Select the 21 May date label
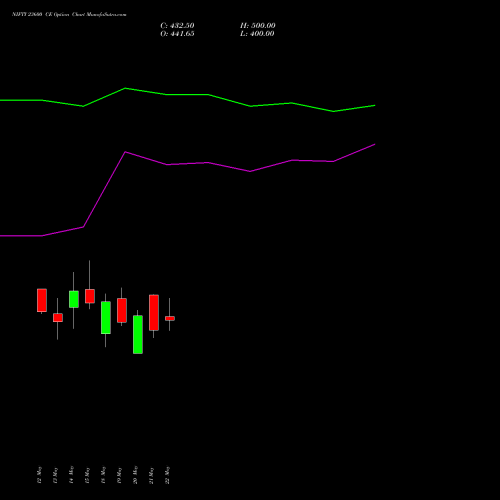The height and width of the screenshot is (500, 500). click(151, 475)
